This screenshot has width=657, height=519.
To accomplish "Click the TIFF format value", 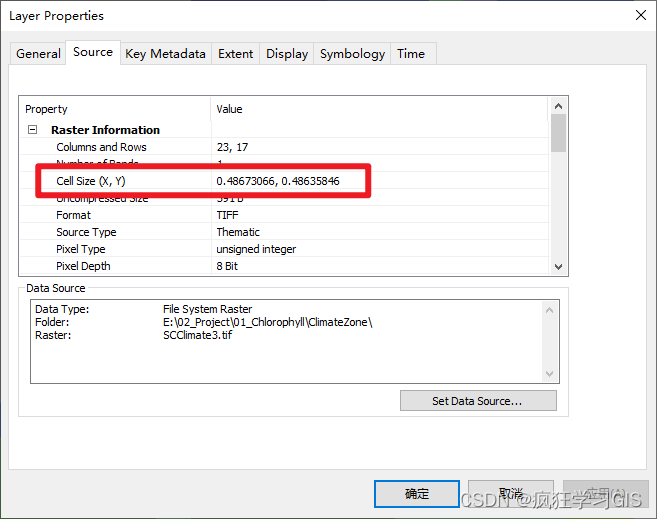I will pyautogui.click(x=228, y=215).
